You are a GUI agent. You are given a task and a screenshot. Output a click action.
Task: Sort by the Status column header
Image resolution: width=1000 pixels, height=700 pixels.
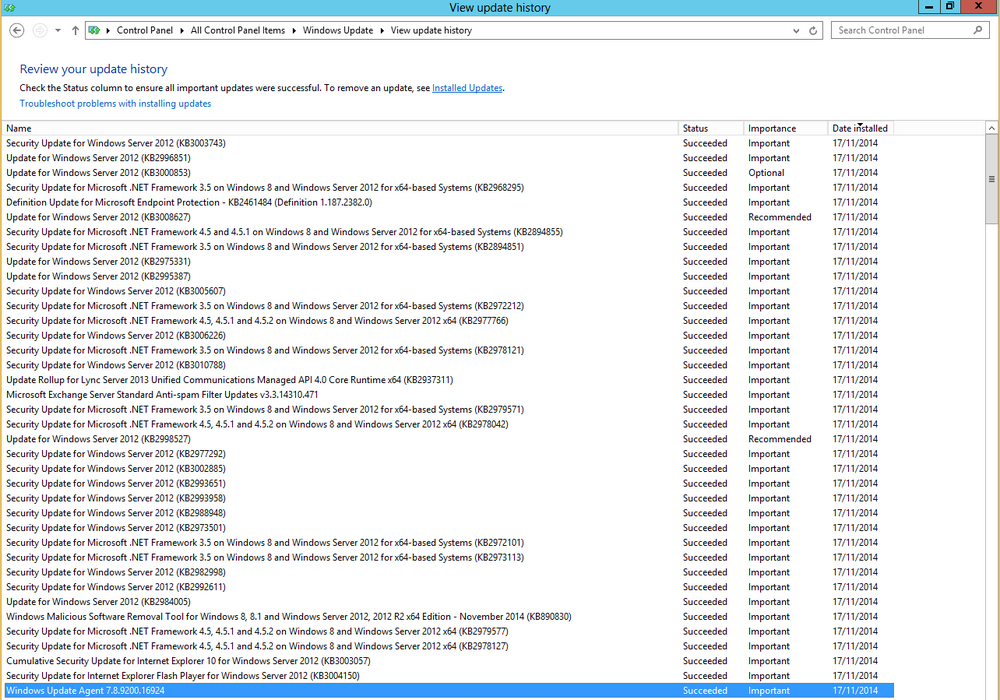coord(711,128)
